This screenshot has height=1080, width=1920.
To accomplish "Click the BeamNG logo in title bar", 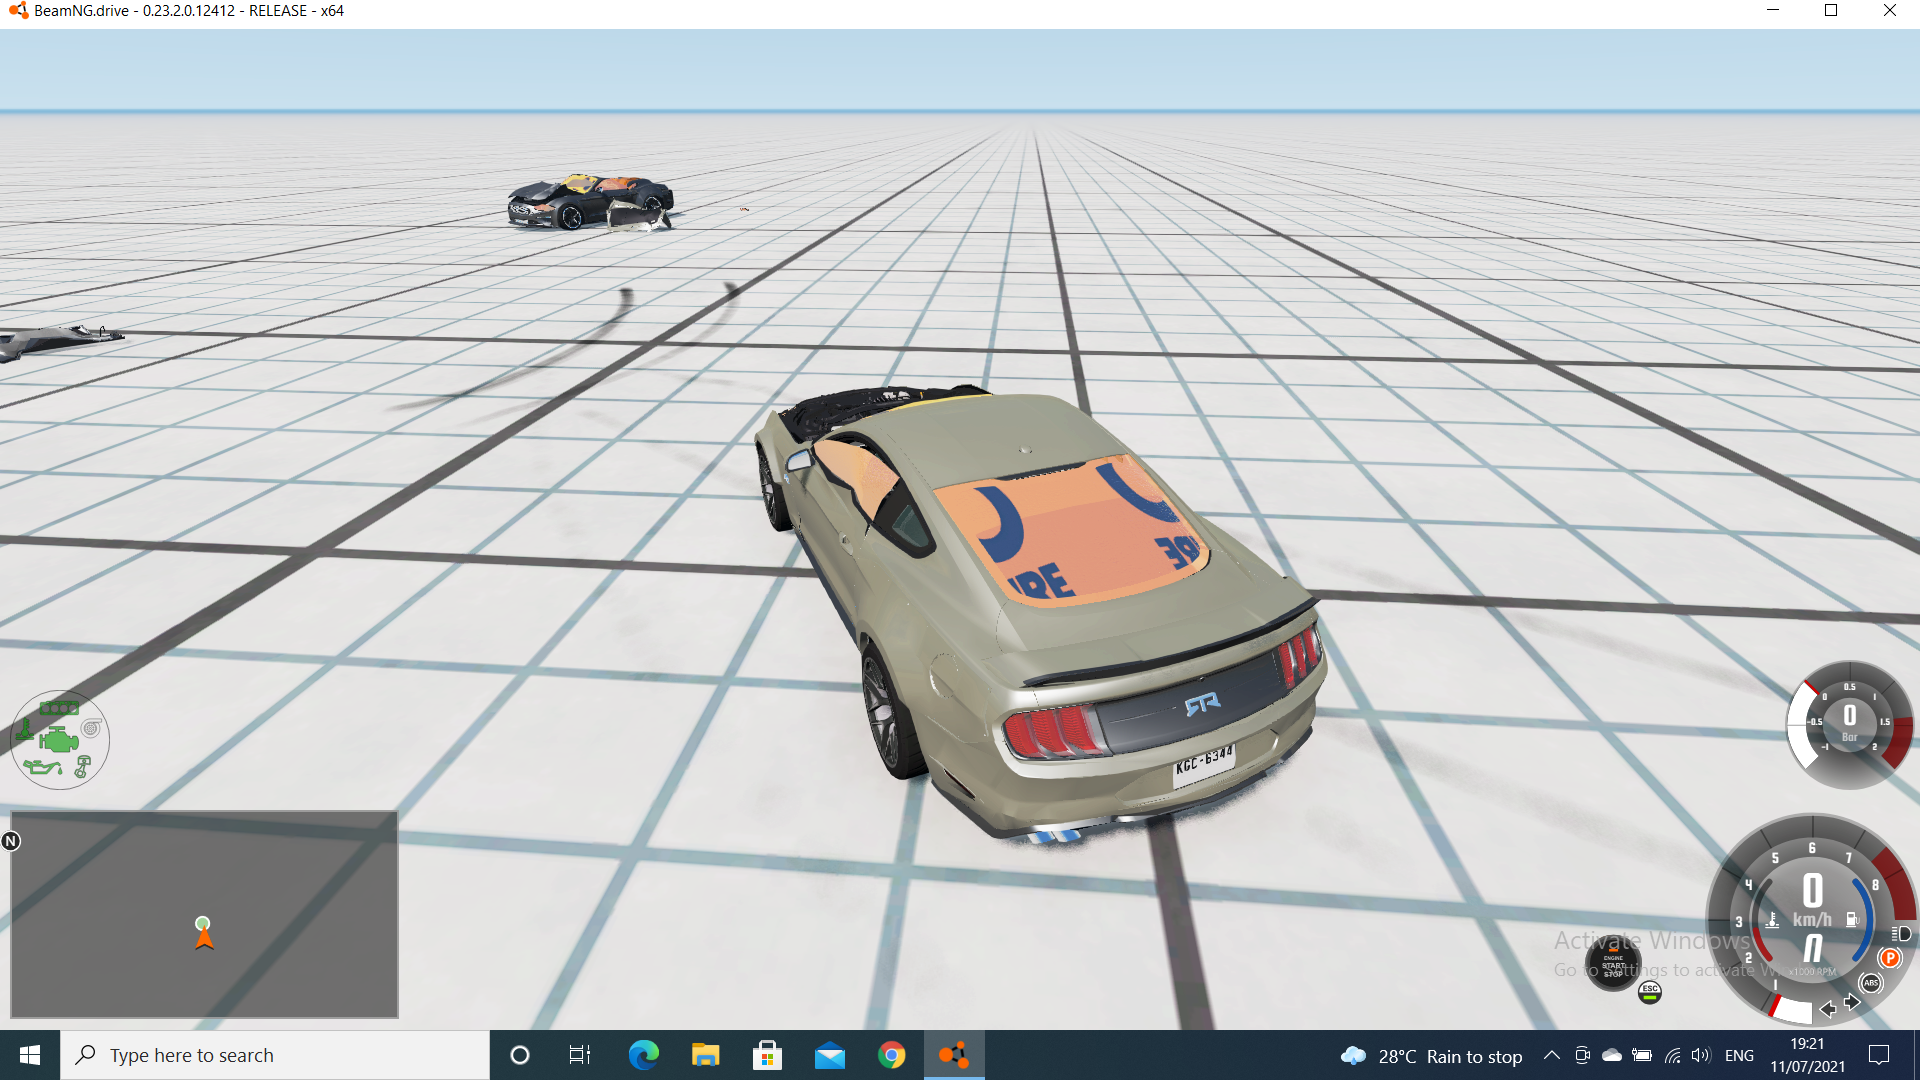I will pos(18,11).
